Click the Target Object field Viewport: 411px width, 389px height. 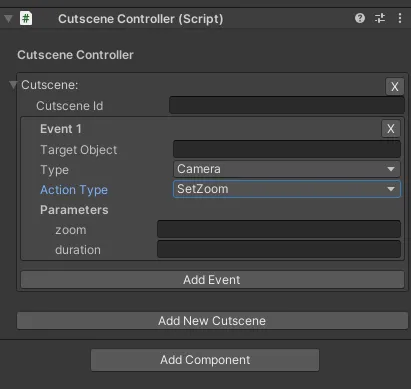coord(287,149)
